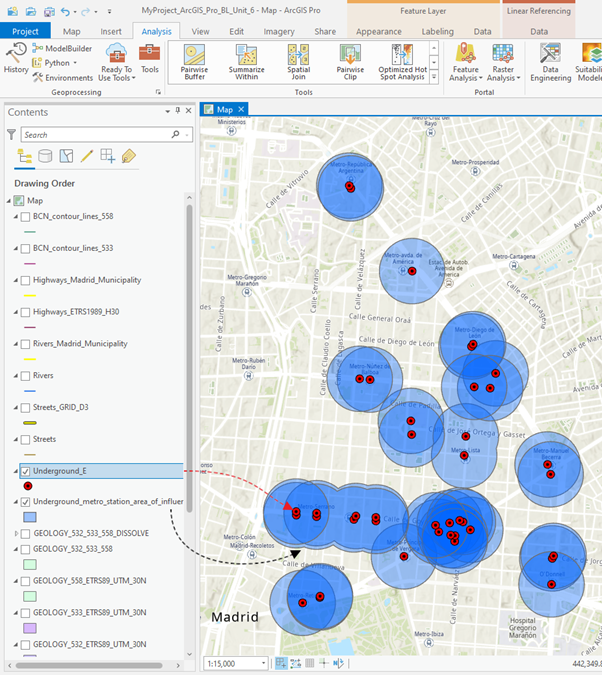602x675 pixels.
Task: Collapse the Streets layer legend
Action: [16, 440]
